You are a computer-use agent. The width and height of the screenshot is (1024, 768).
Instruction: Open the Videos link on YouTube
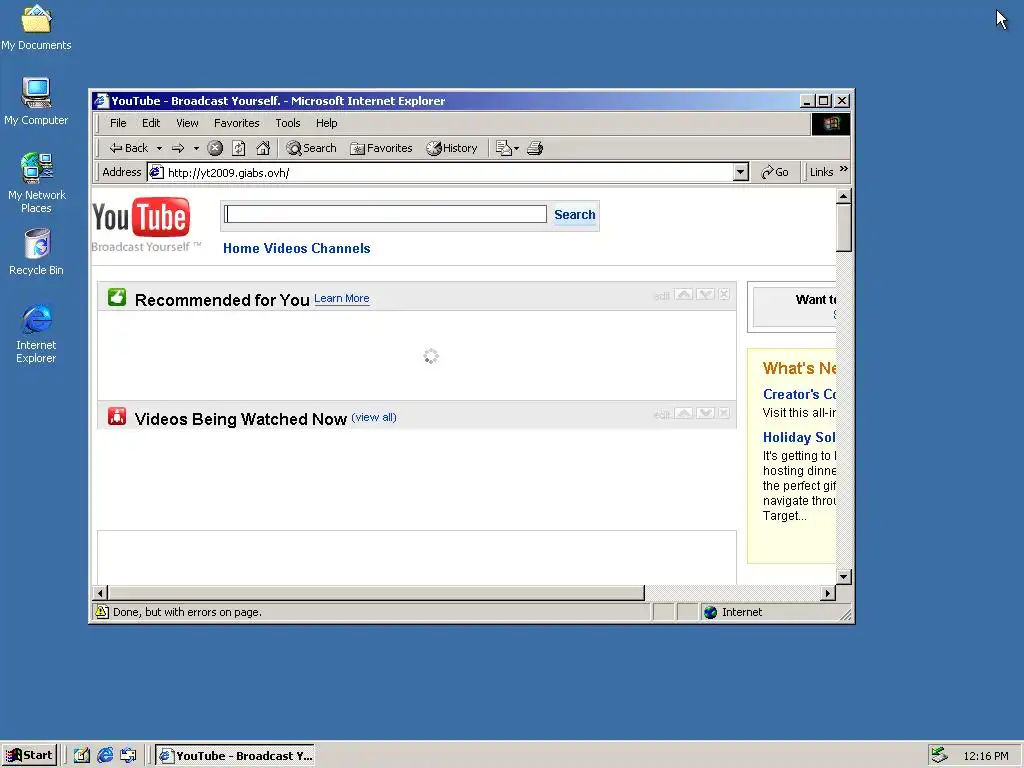[285, 248]
